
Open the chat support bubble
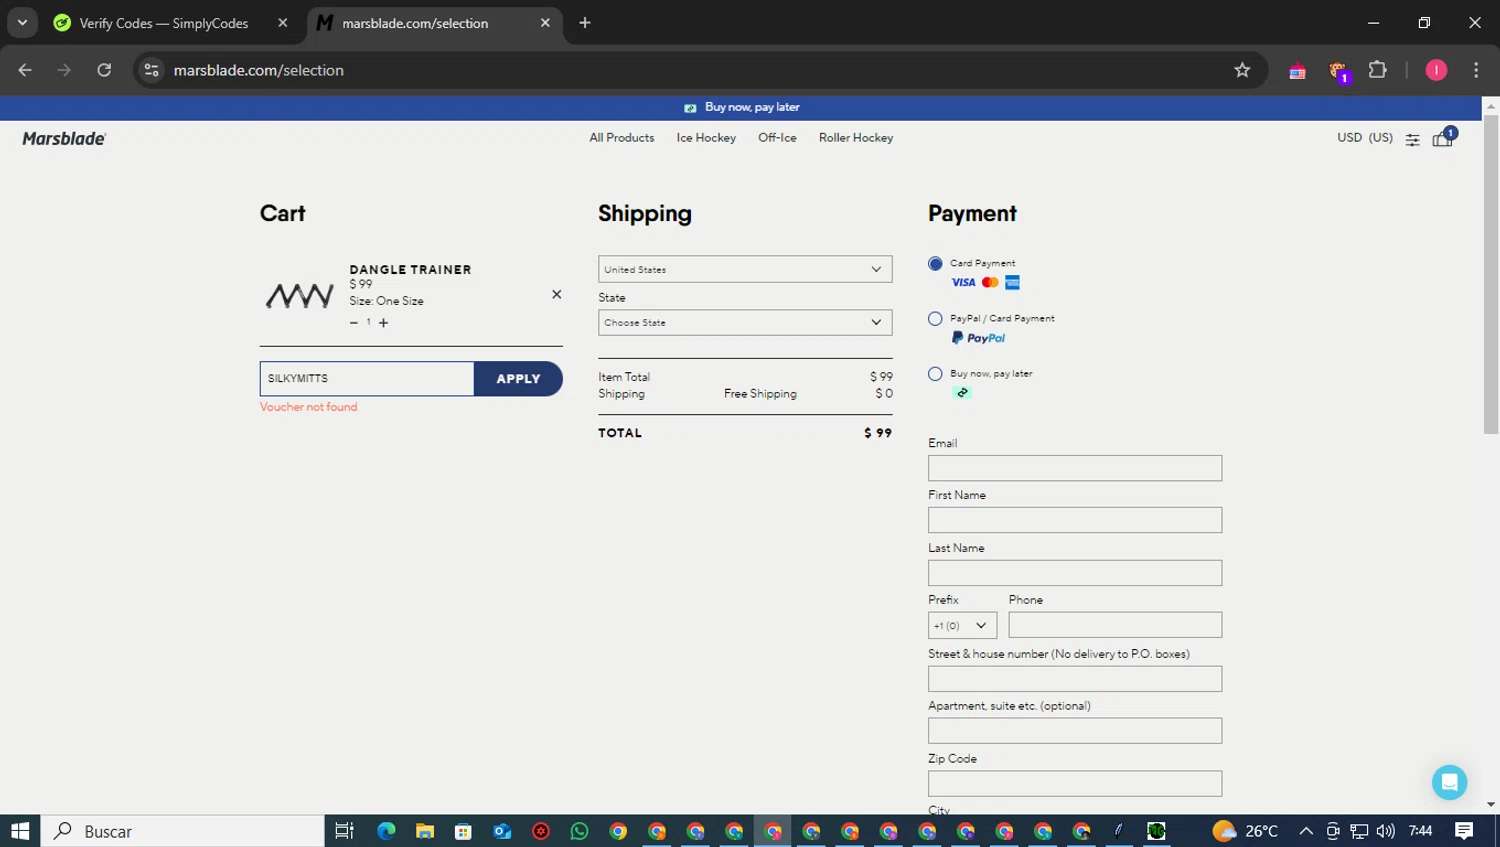pos(1449,782)
